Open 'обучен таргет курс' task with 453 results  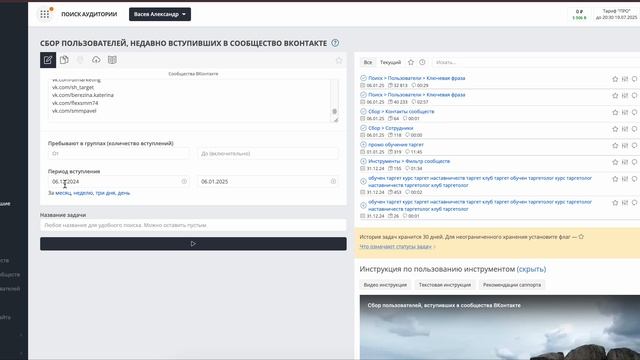point(480,182)
